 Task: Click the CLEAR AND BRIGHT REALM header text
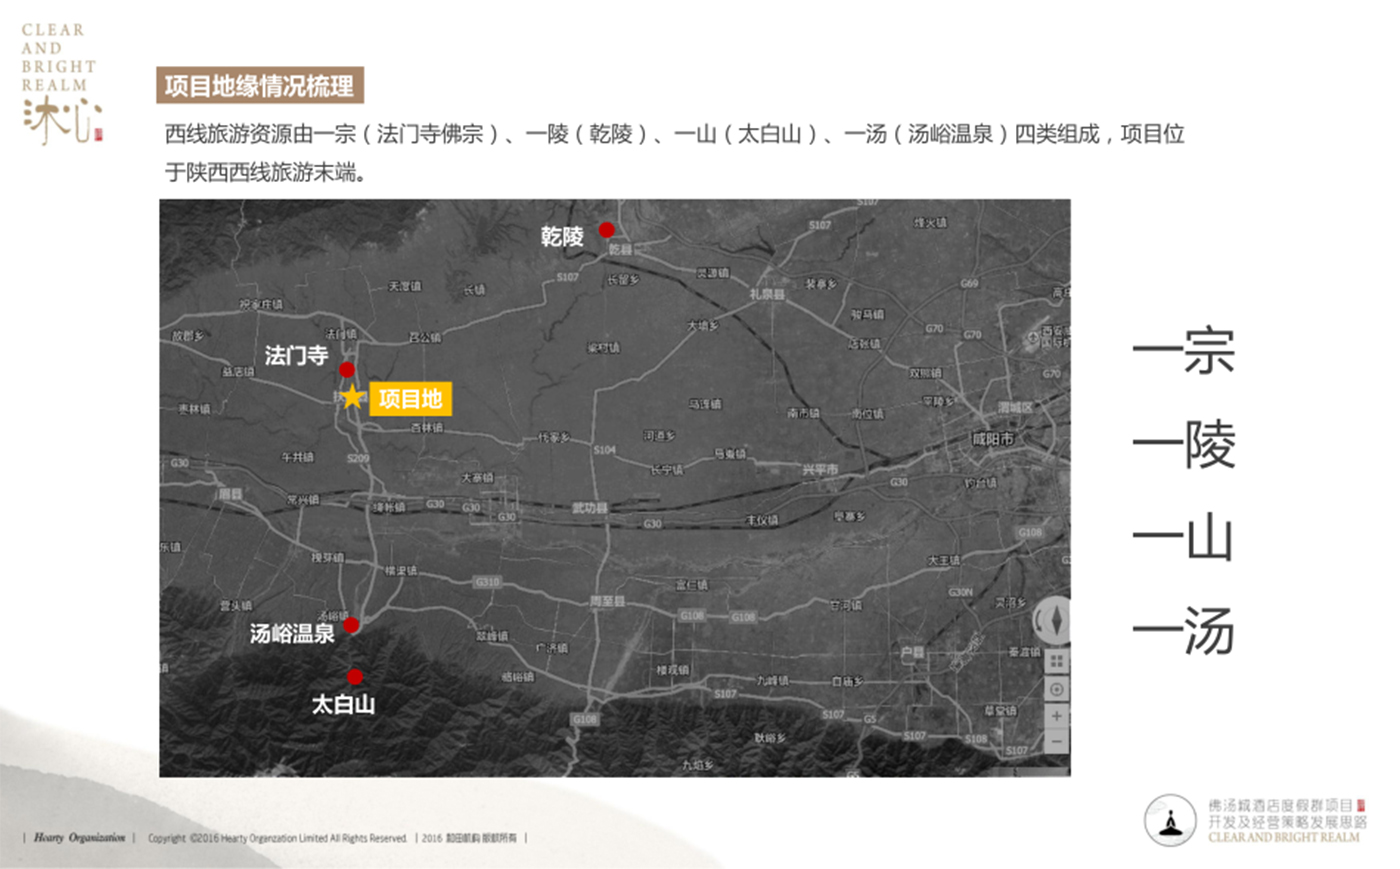tap(59, 58)
